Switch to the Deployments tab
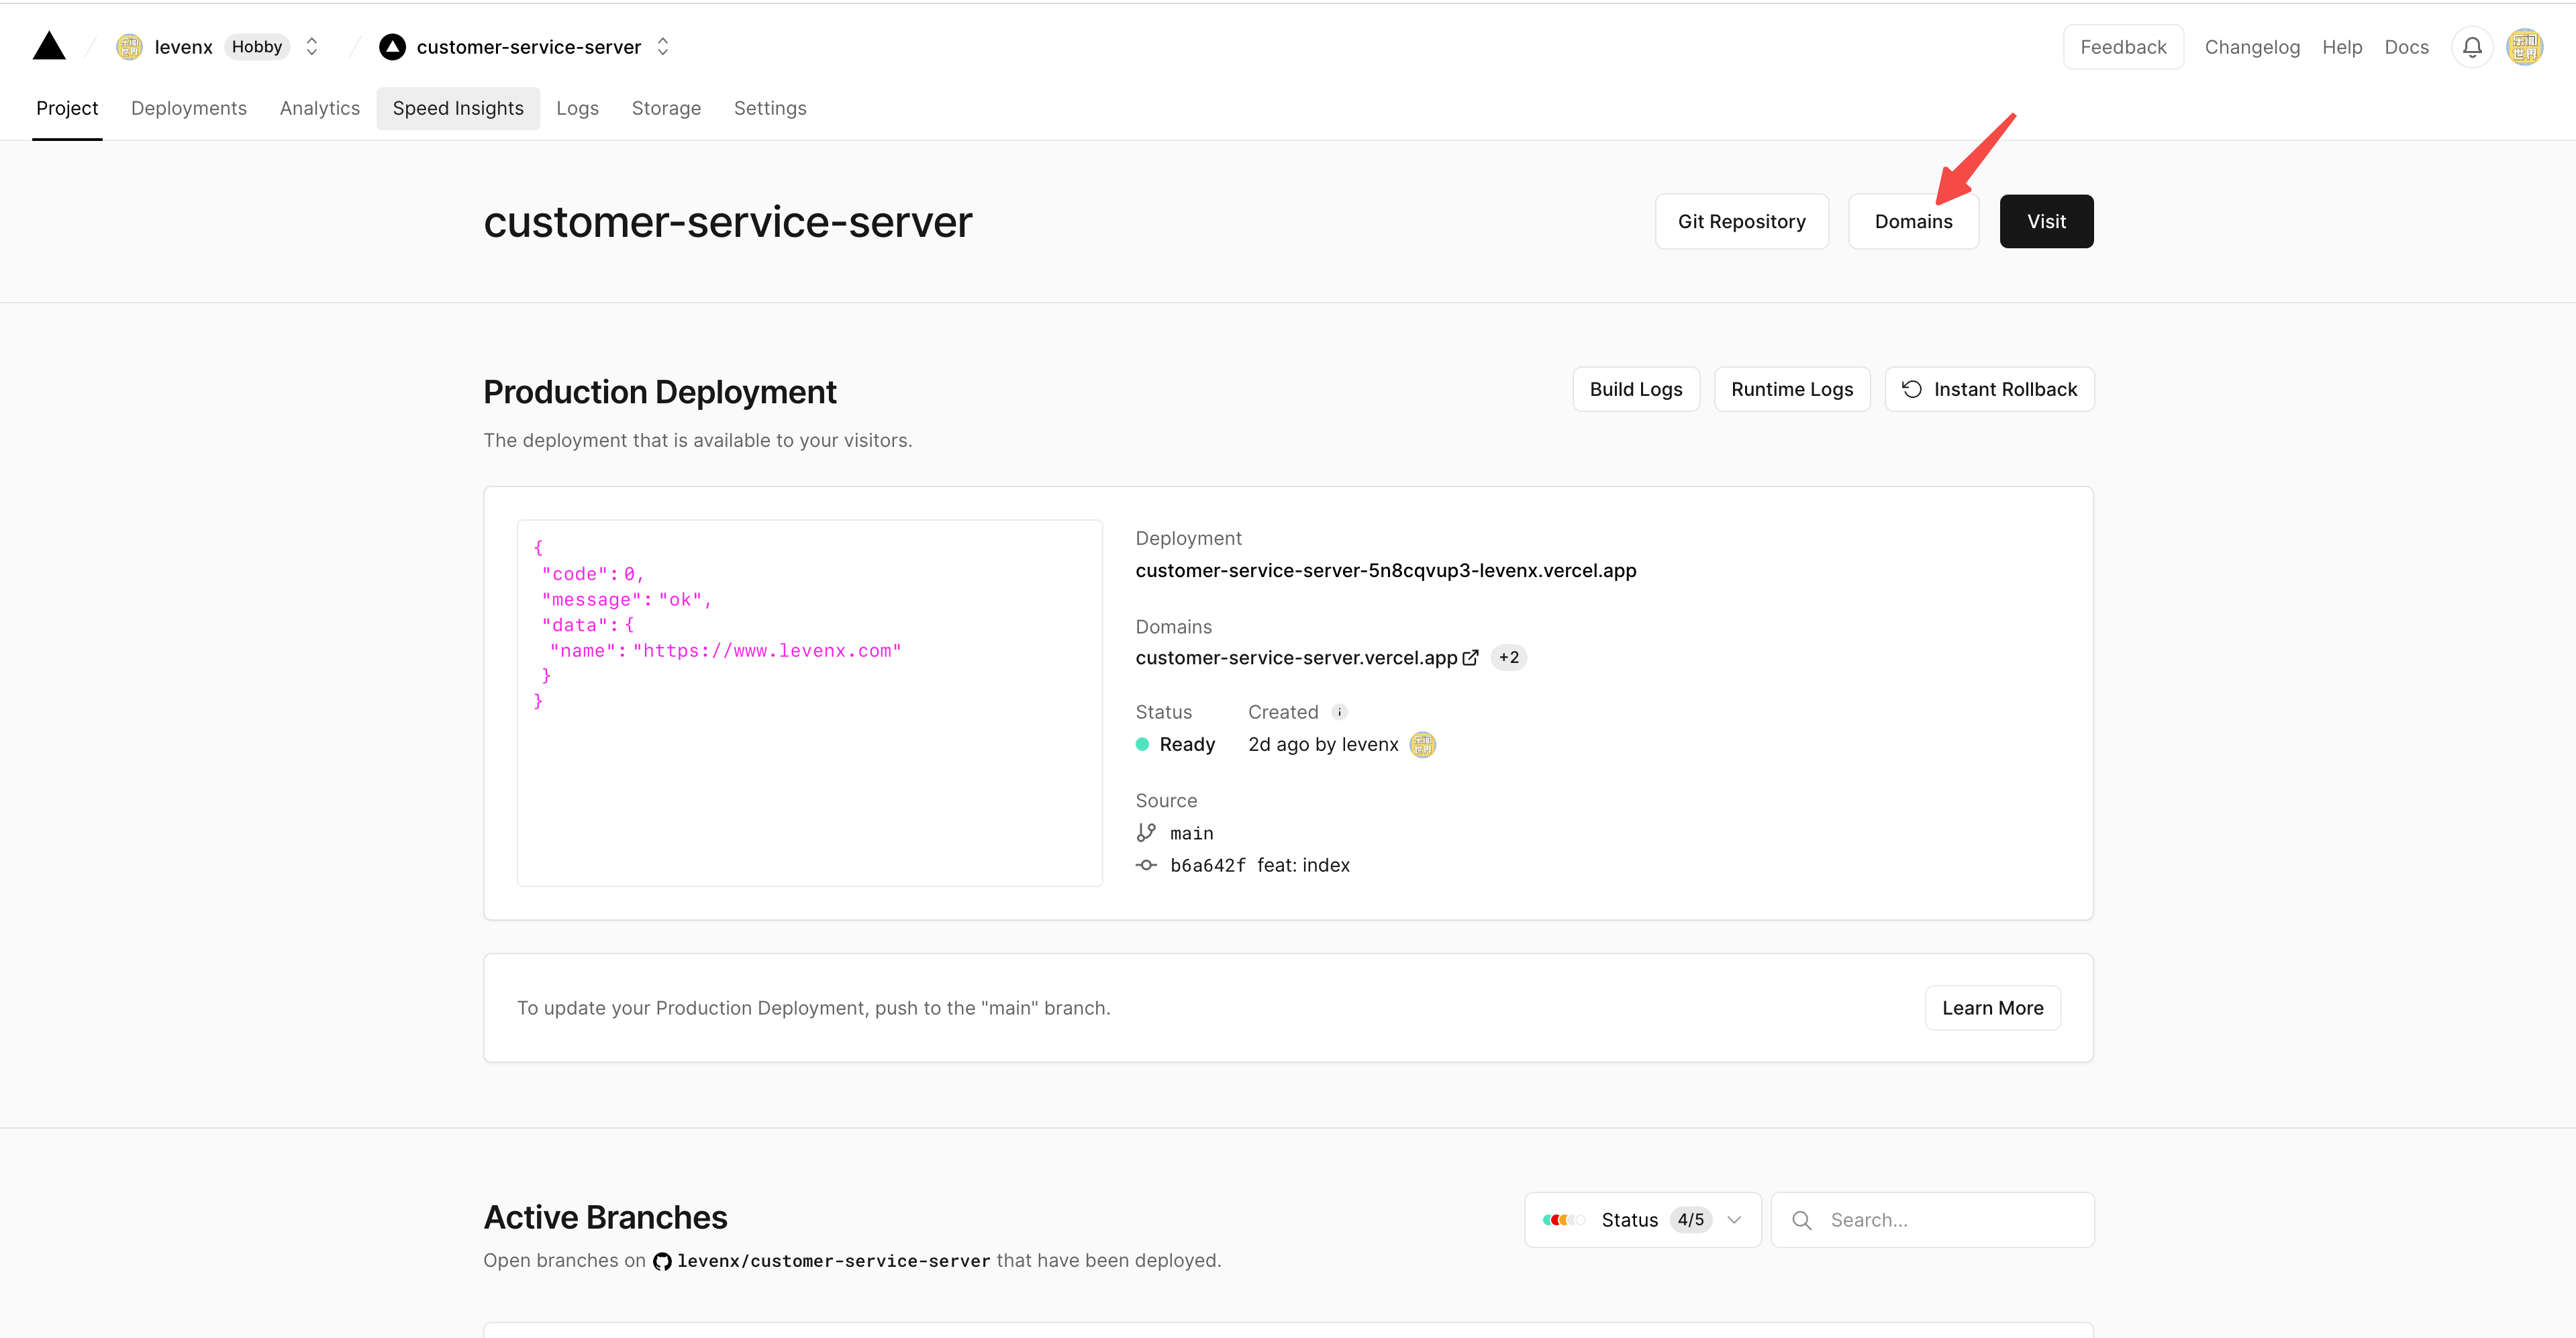This screenshot has width=2576, height=1338. [x=189, y=108]
